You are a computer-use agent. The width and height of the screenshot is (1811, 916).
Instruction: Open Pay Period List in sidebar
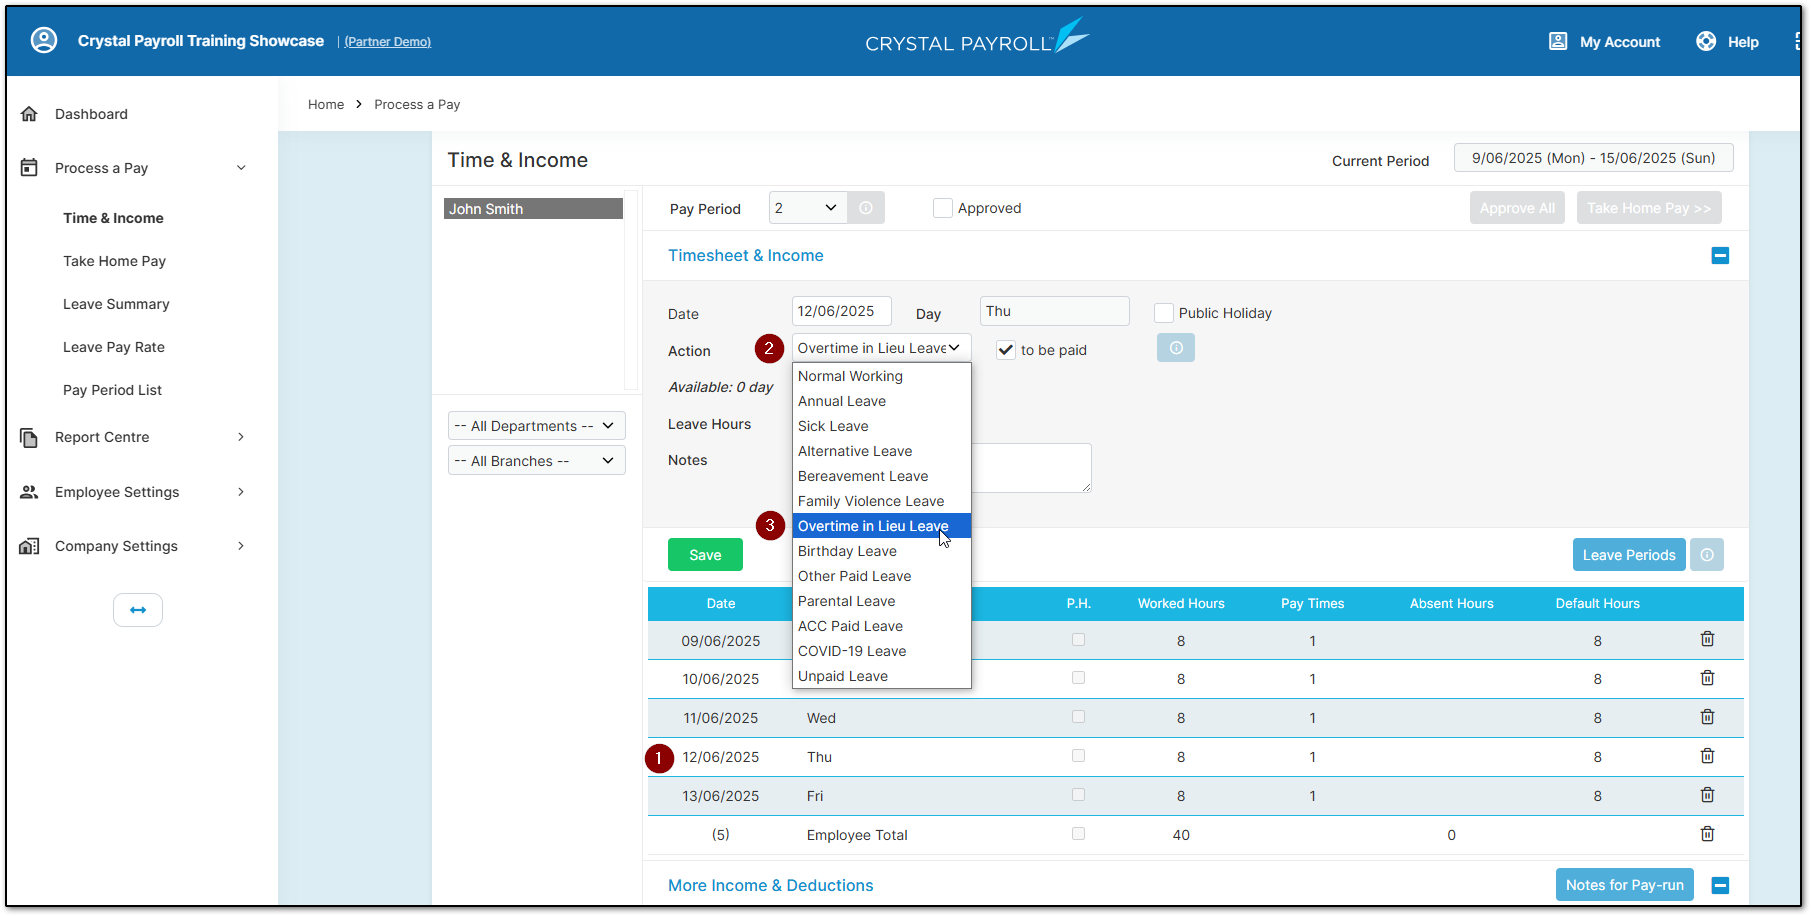pyautogui.click(x=112, y=390)
